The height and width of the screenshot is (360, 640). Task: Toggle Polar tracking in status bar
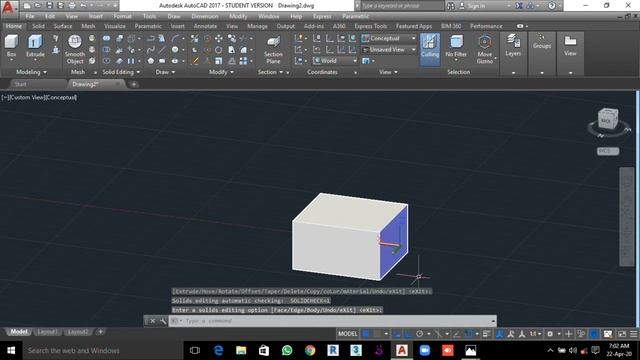[419, 334]
